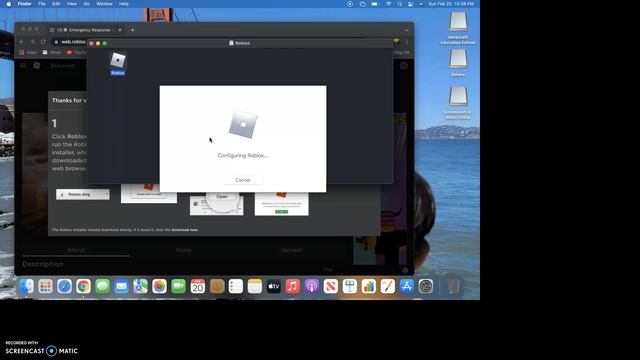Open the yellow Notes app in the Dock
This screenshot has width=640, height=360.
click(x=255, y=287)
